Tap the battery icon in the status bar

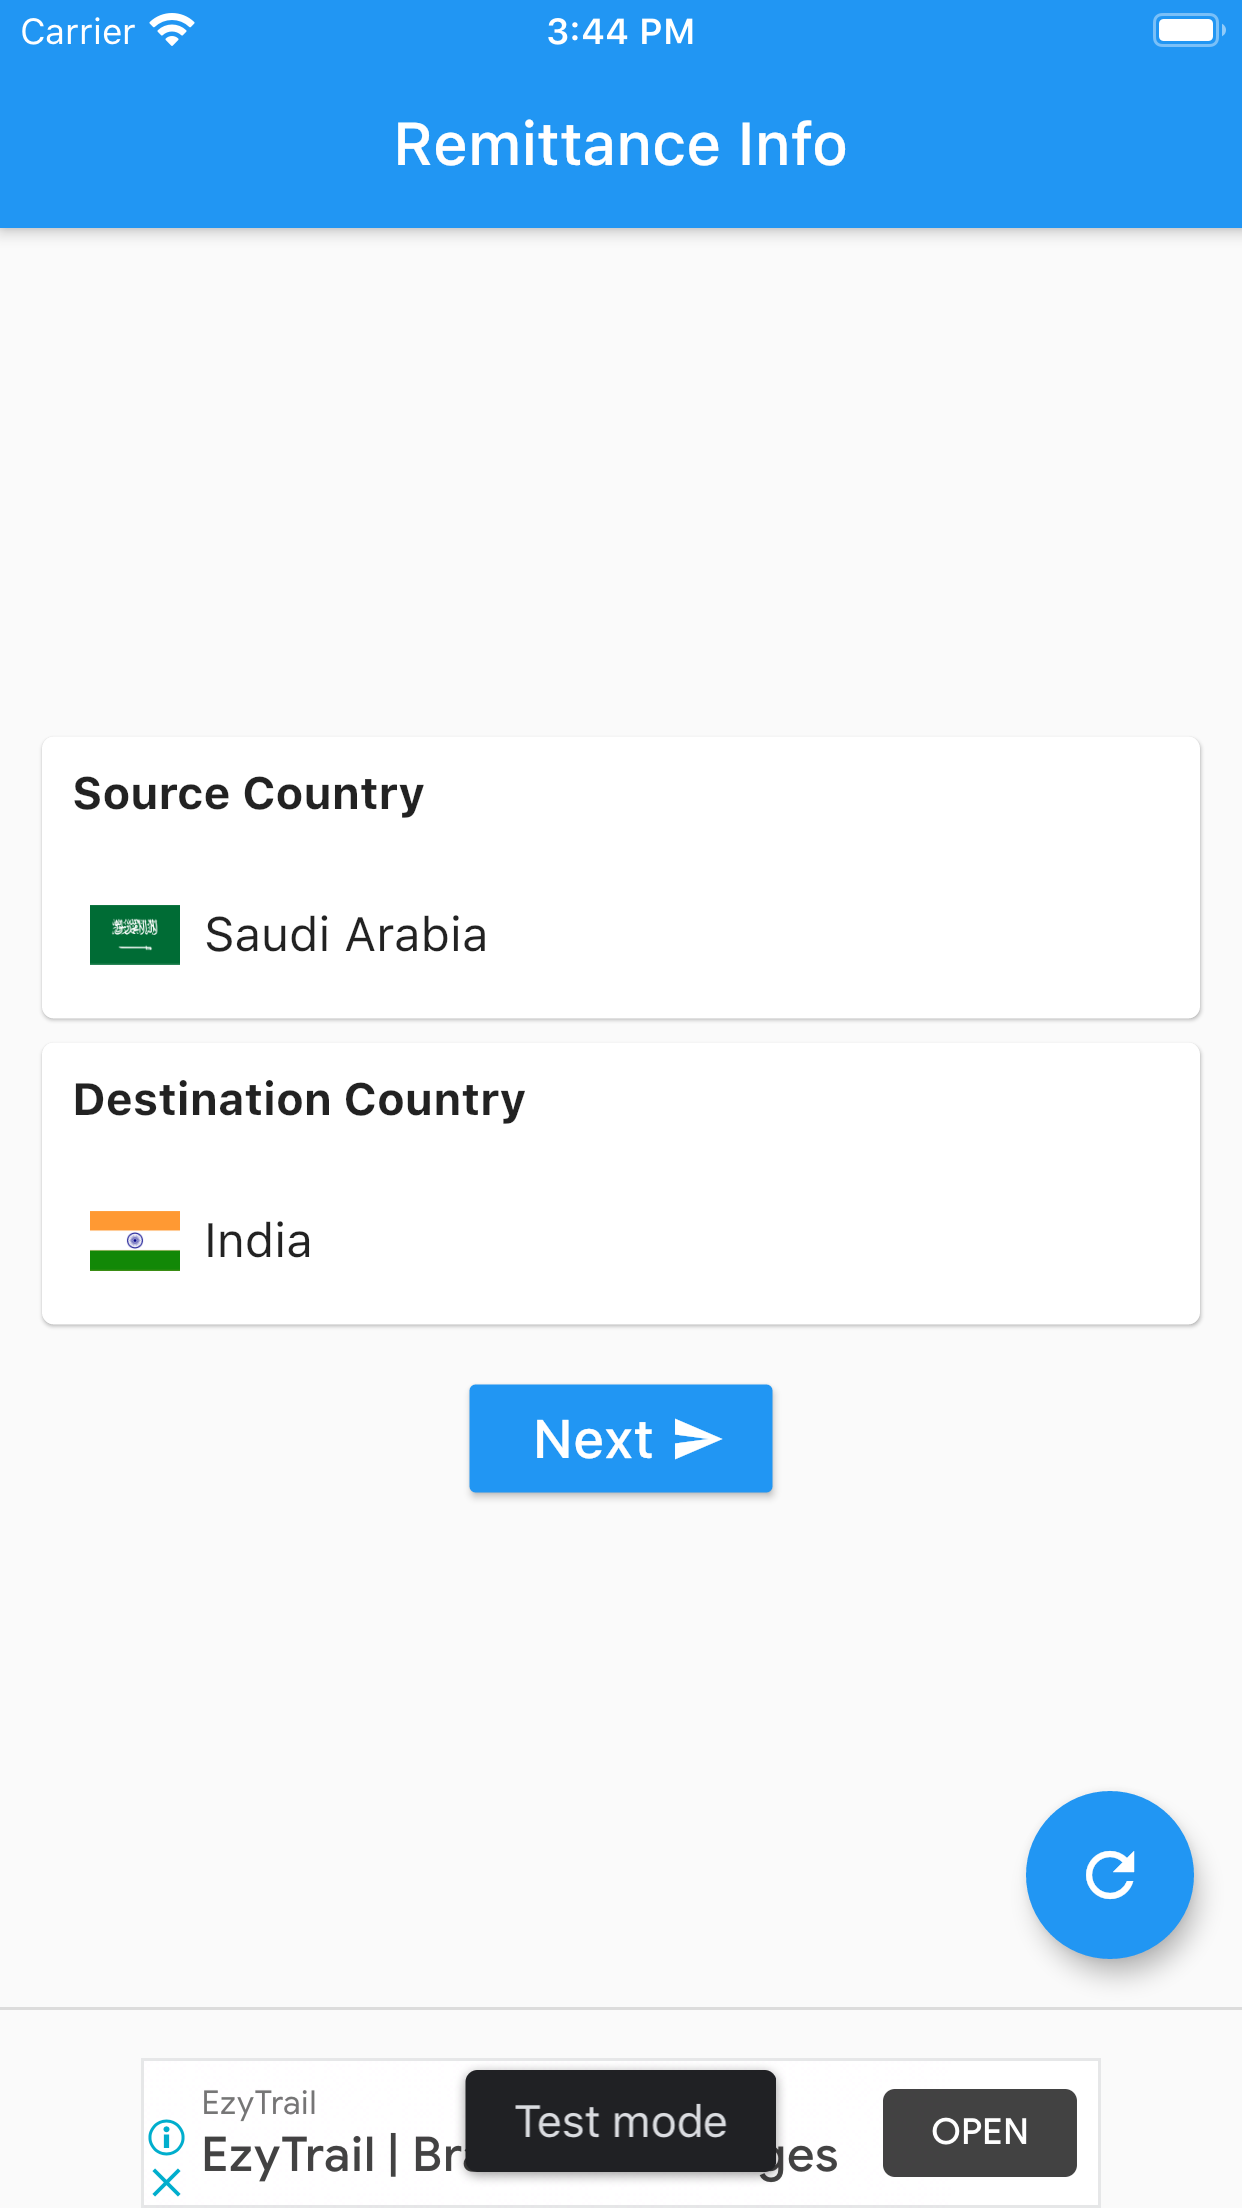(x=1188, y=29)
